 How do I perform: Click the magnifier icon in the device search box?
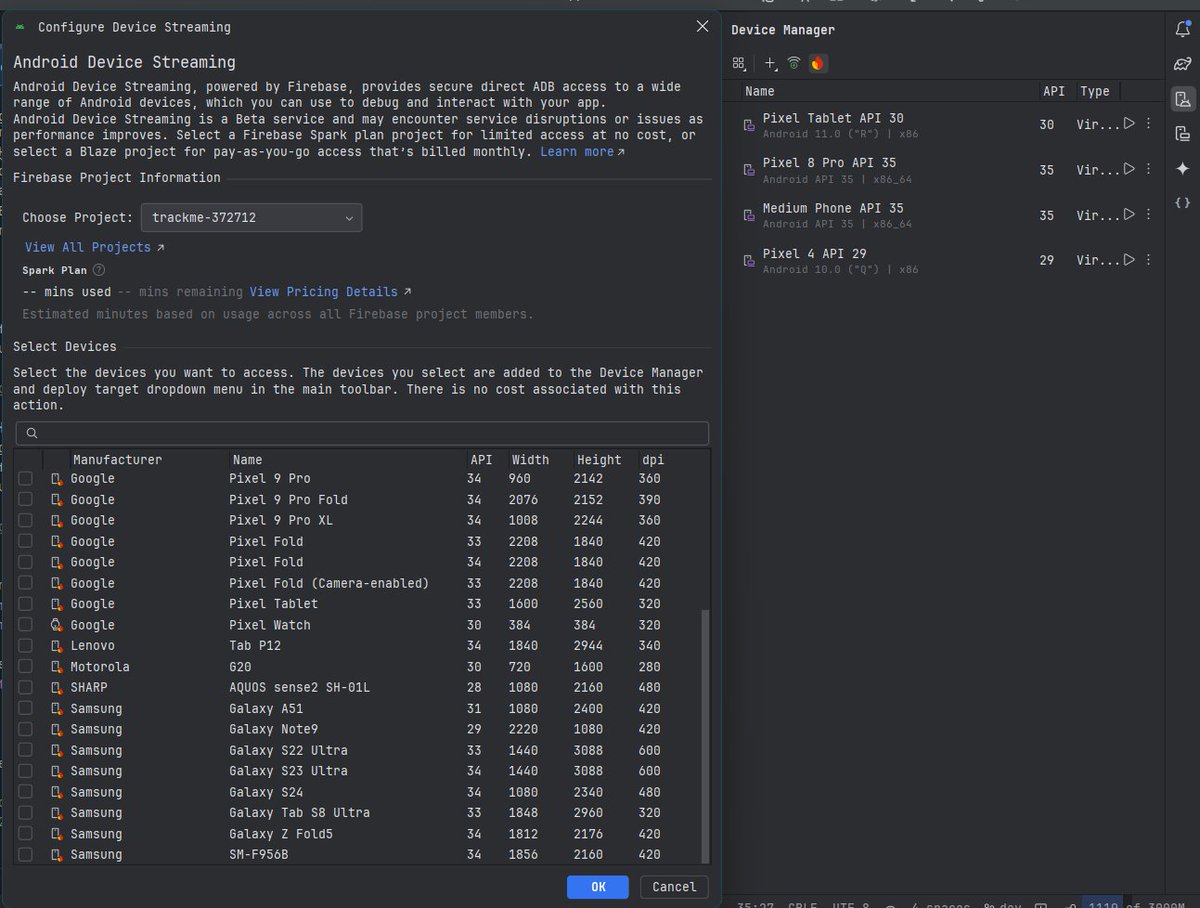point(32,433)
